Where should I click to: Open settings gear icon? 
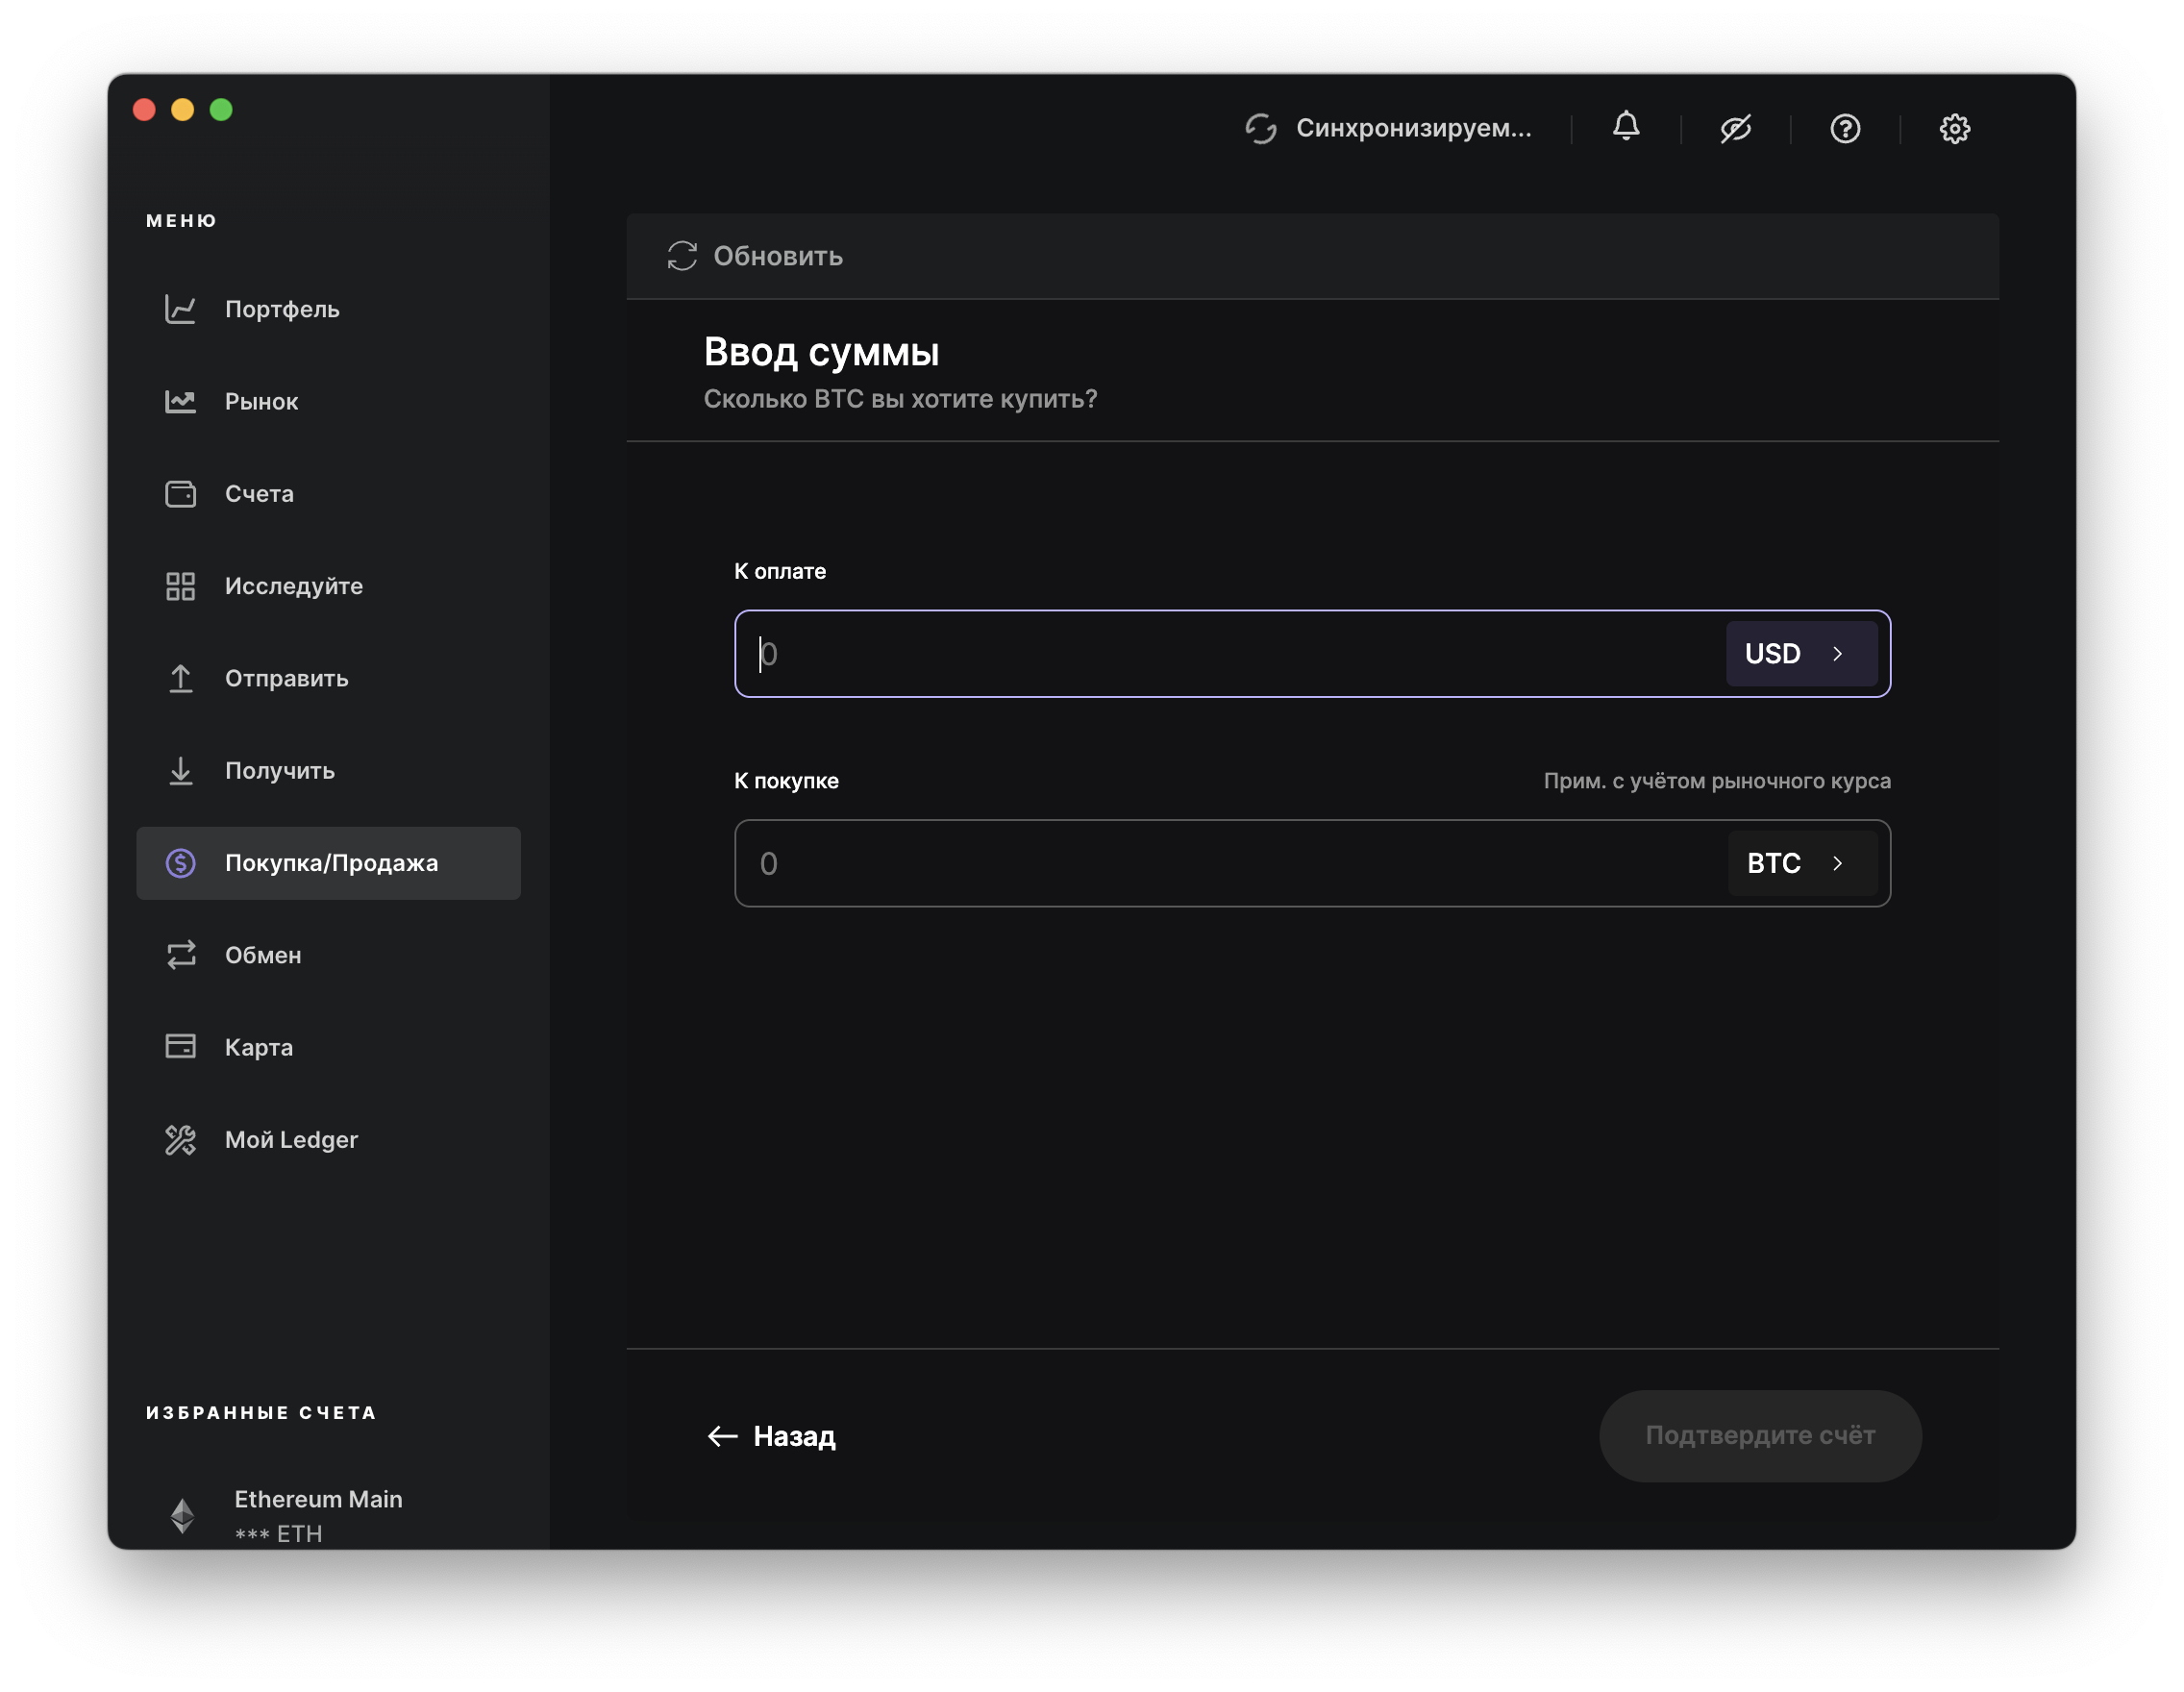(1954, 128)
